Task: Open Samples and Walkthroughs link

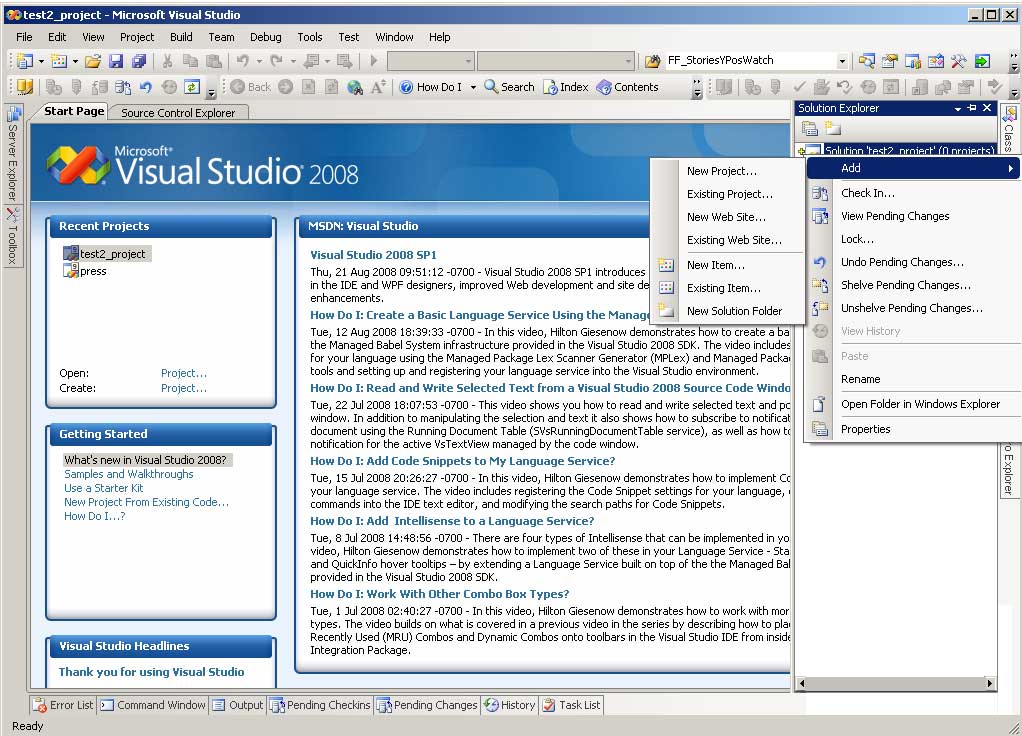Action: (x=128, y=474)
